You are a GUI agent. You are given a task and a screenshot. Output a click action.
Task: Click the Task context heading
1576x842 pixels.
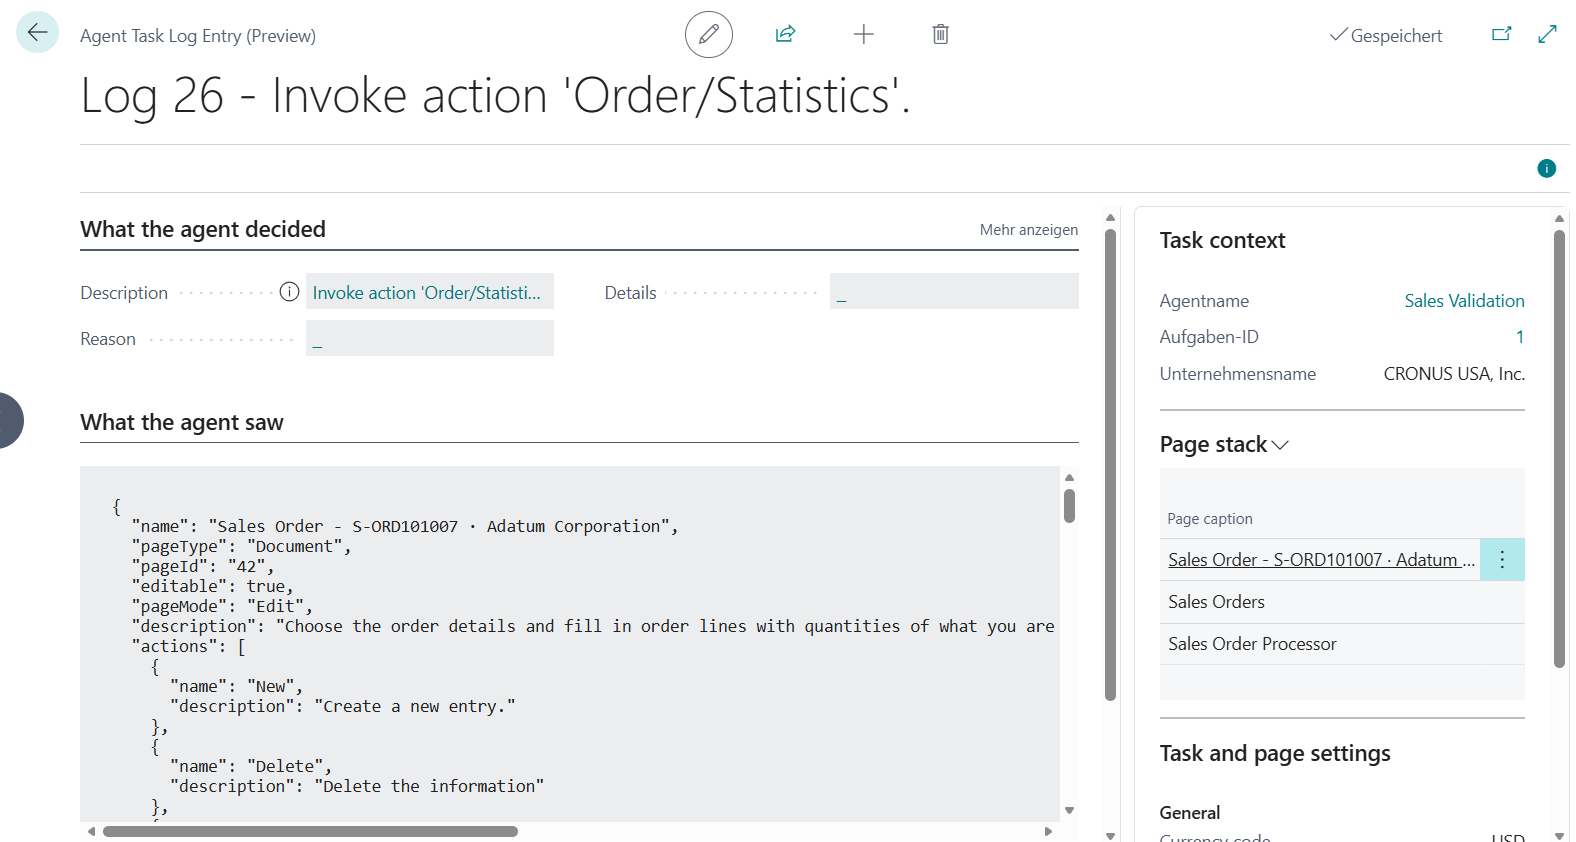1222,240
